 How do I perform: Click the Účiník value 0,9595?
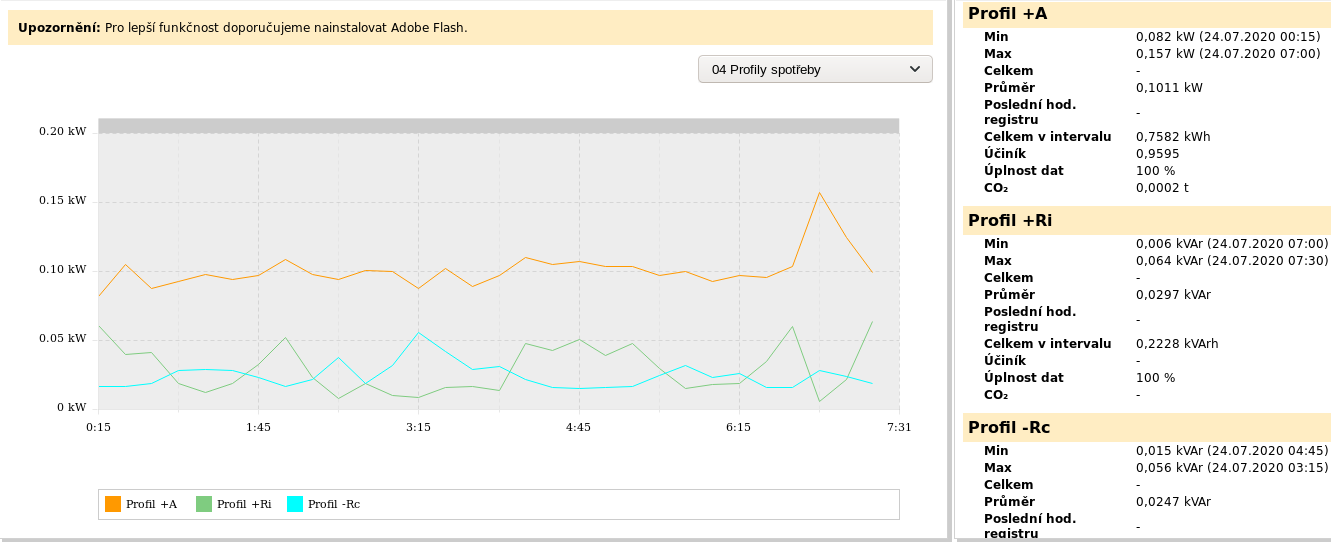coord(1158,153)
